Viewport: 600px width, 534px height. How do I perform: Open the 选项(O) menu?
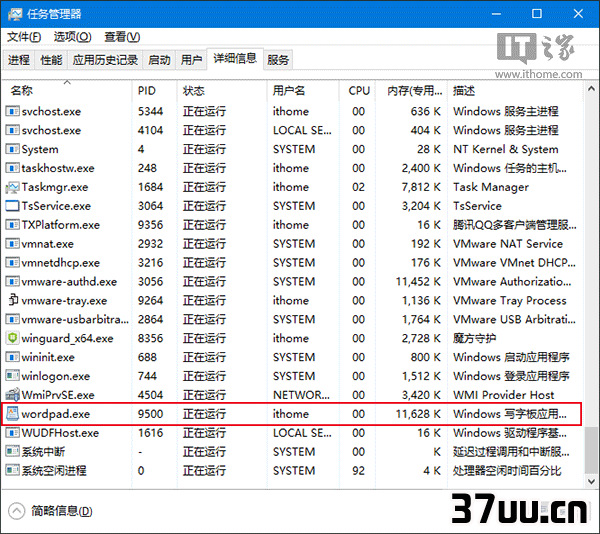pos(73,37)
